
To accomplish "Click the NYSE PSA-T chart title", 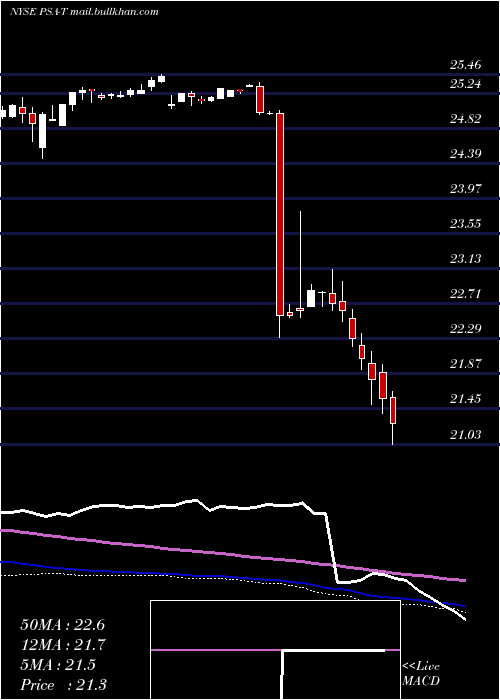I will coord(84,12).
